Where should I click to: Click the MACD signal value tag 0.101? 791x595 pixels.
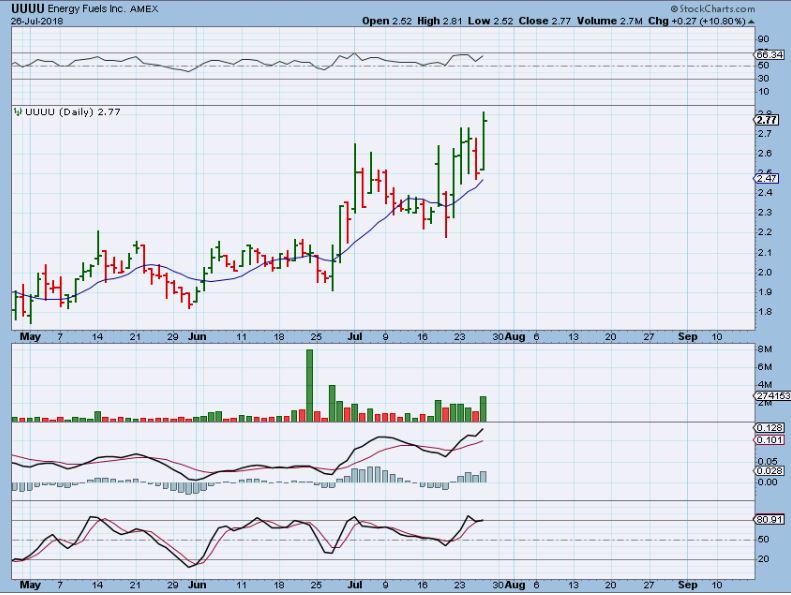767,439
